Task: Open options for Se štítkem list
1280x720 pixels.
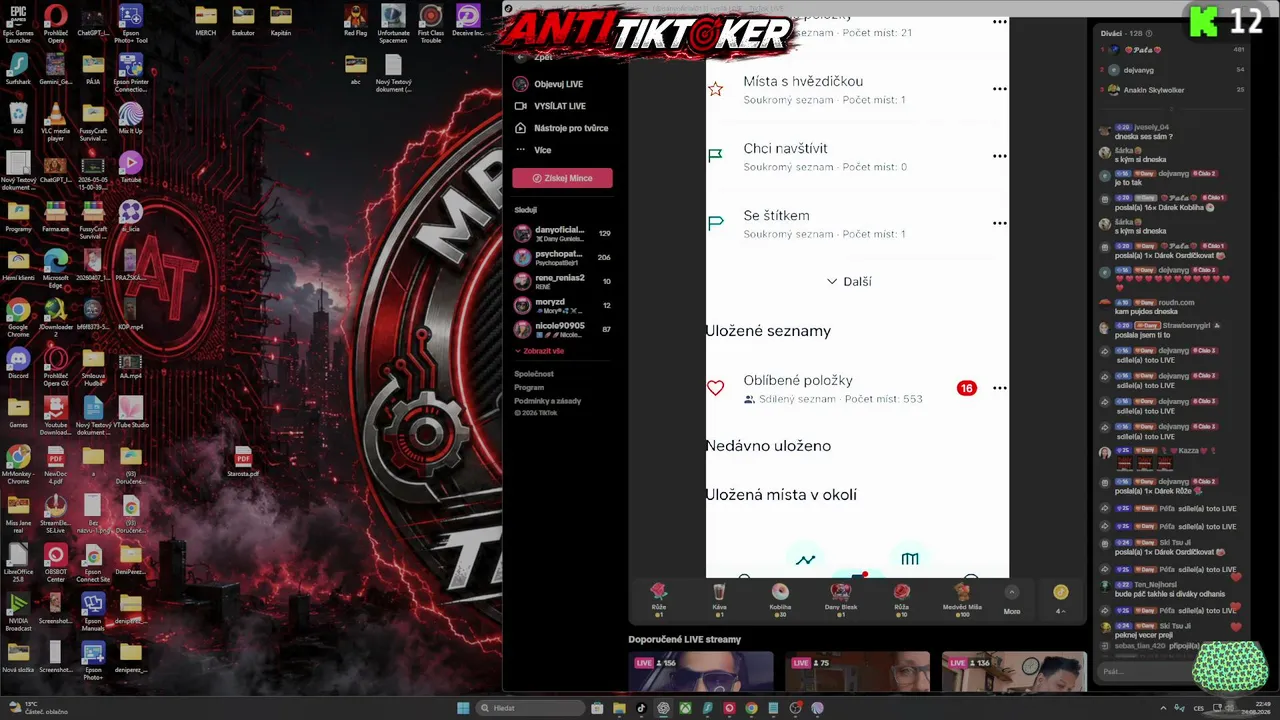Action: pos(999,223)
